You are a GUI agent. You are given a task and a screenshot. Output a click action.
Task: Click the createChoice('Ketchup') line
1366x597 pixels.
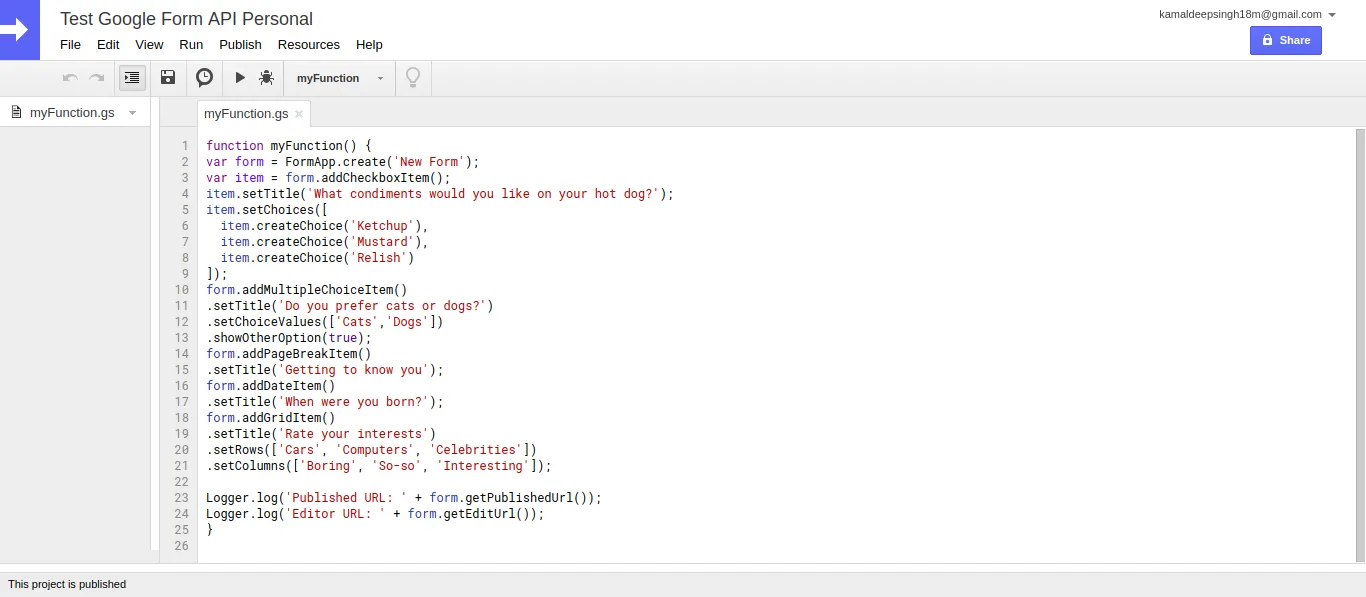(324, 226)
